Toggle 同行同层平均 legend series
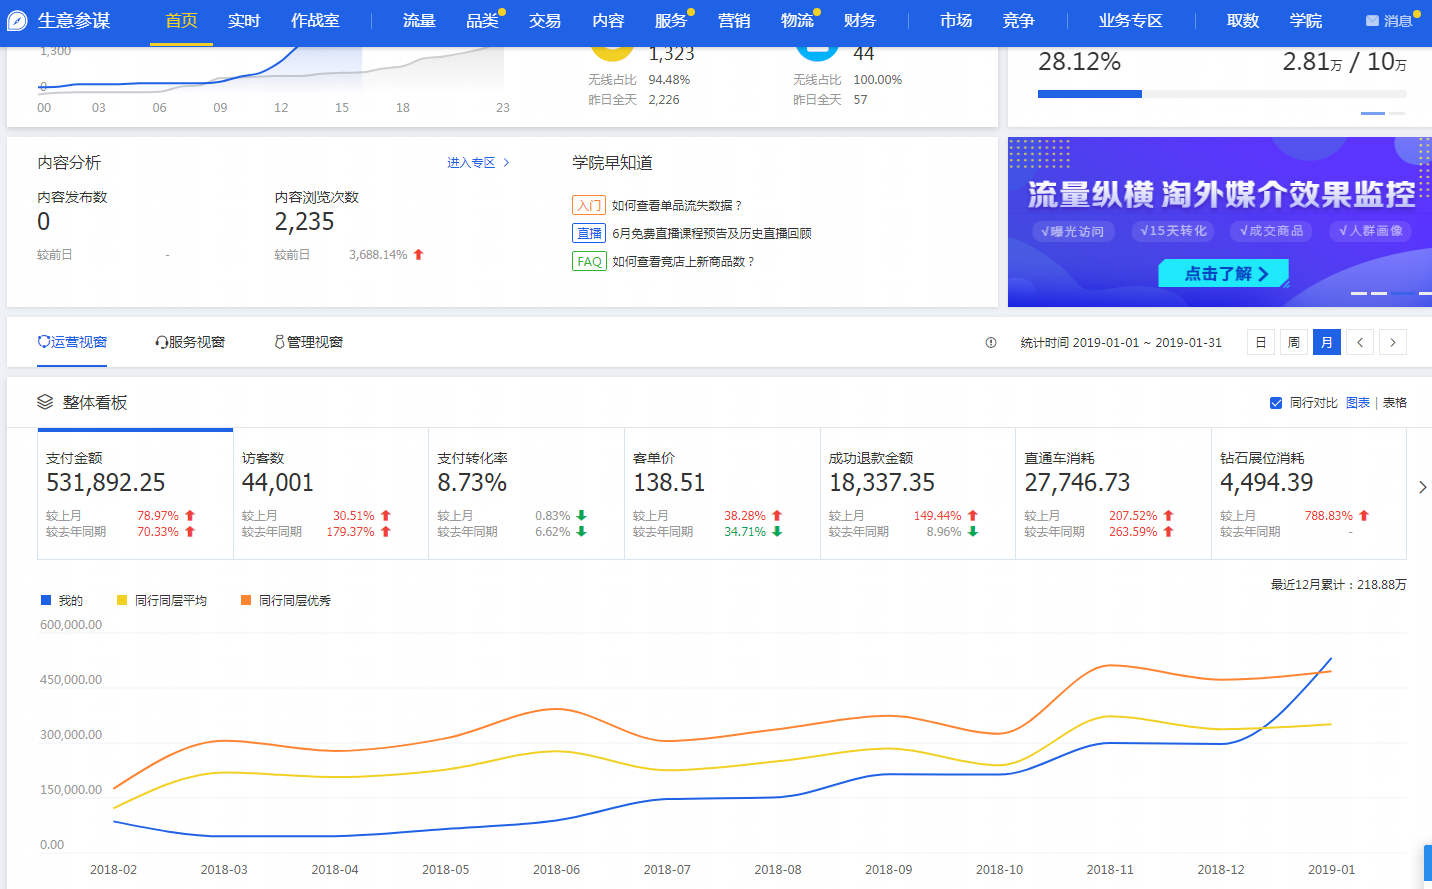This screenshot has width=1432, height=889. tap(161, 601)
